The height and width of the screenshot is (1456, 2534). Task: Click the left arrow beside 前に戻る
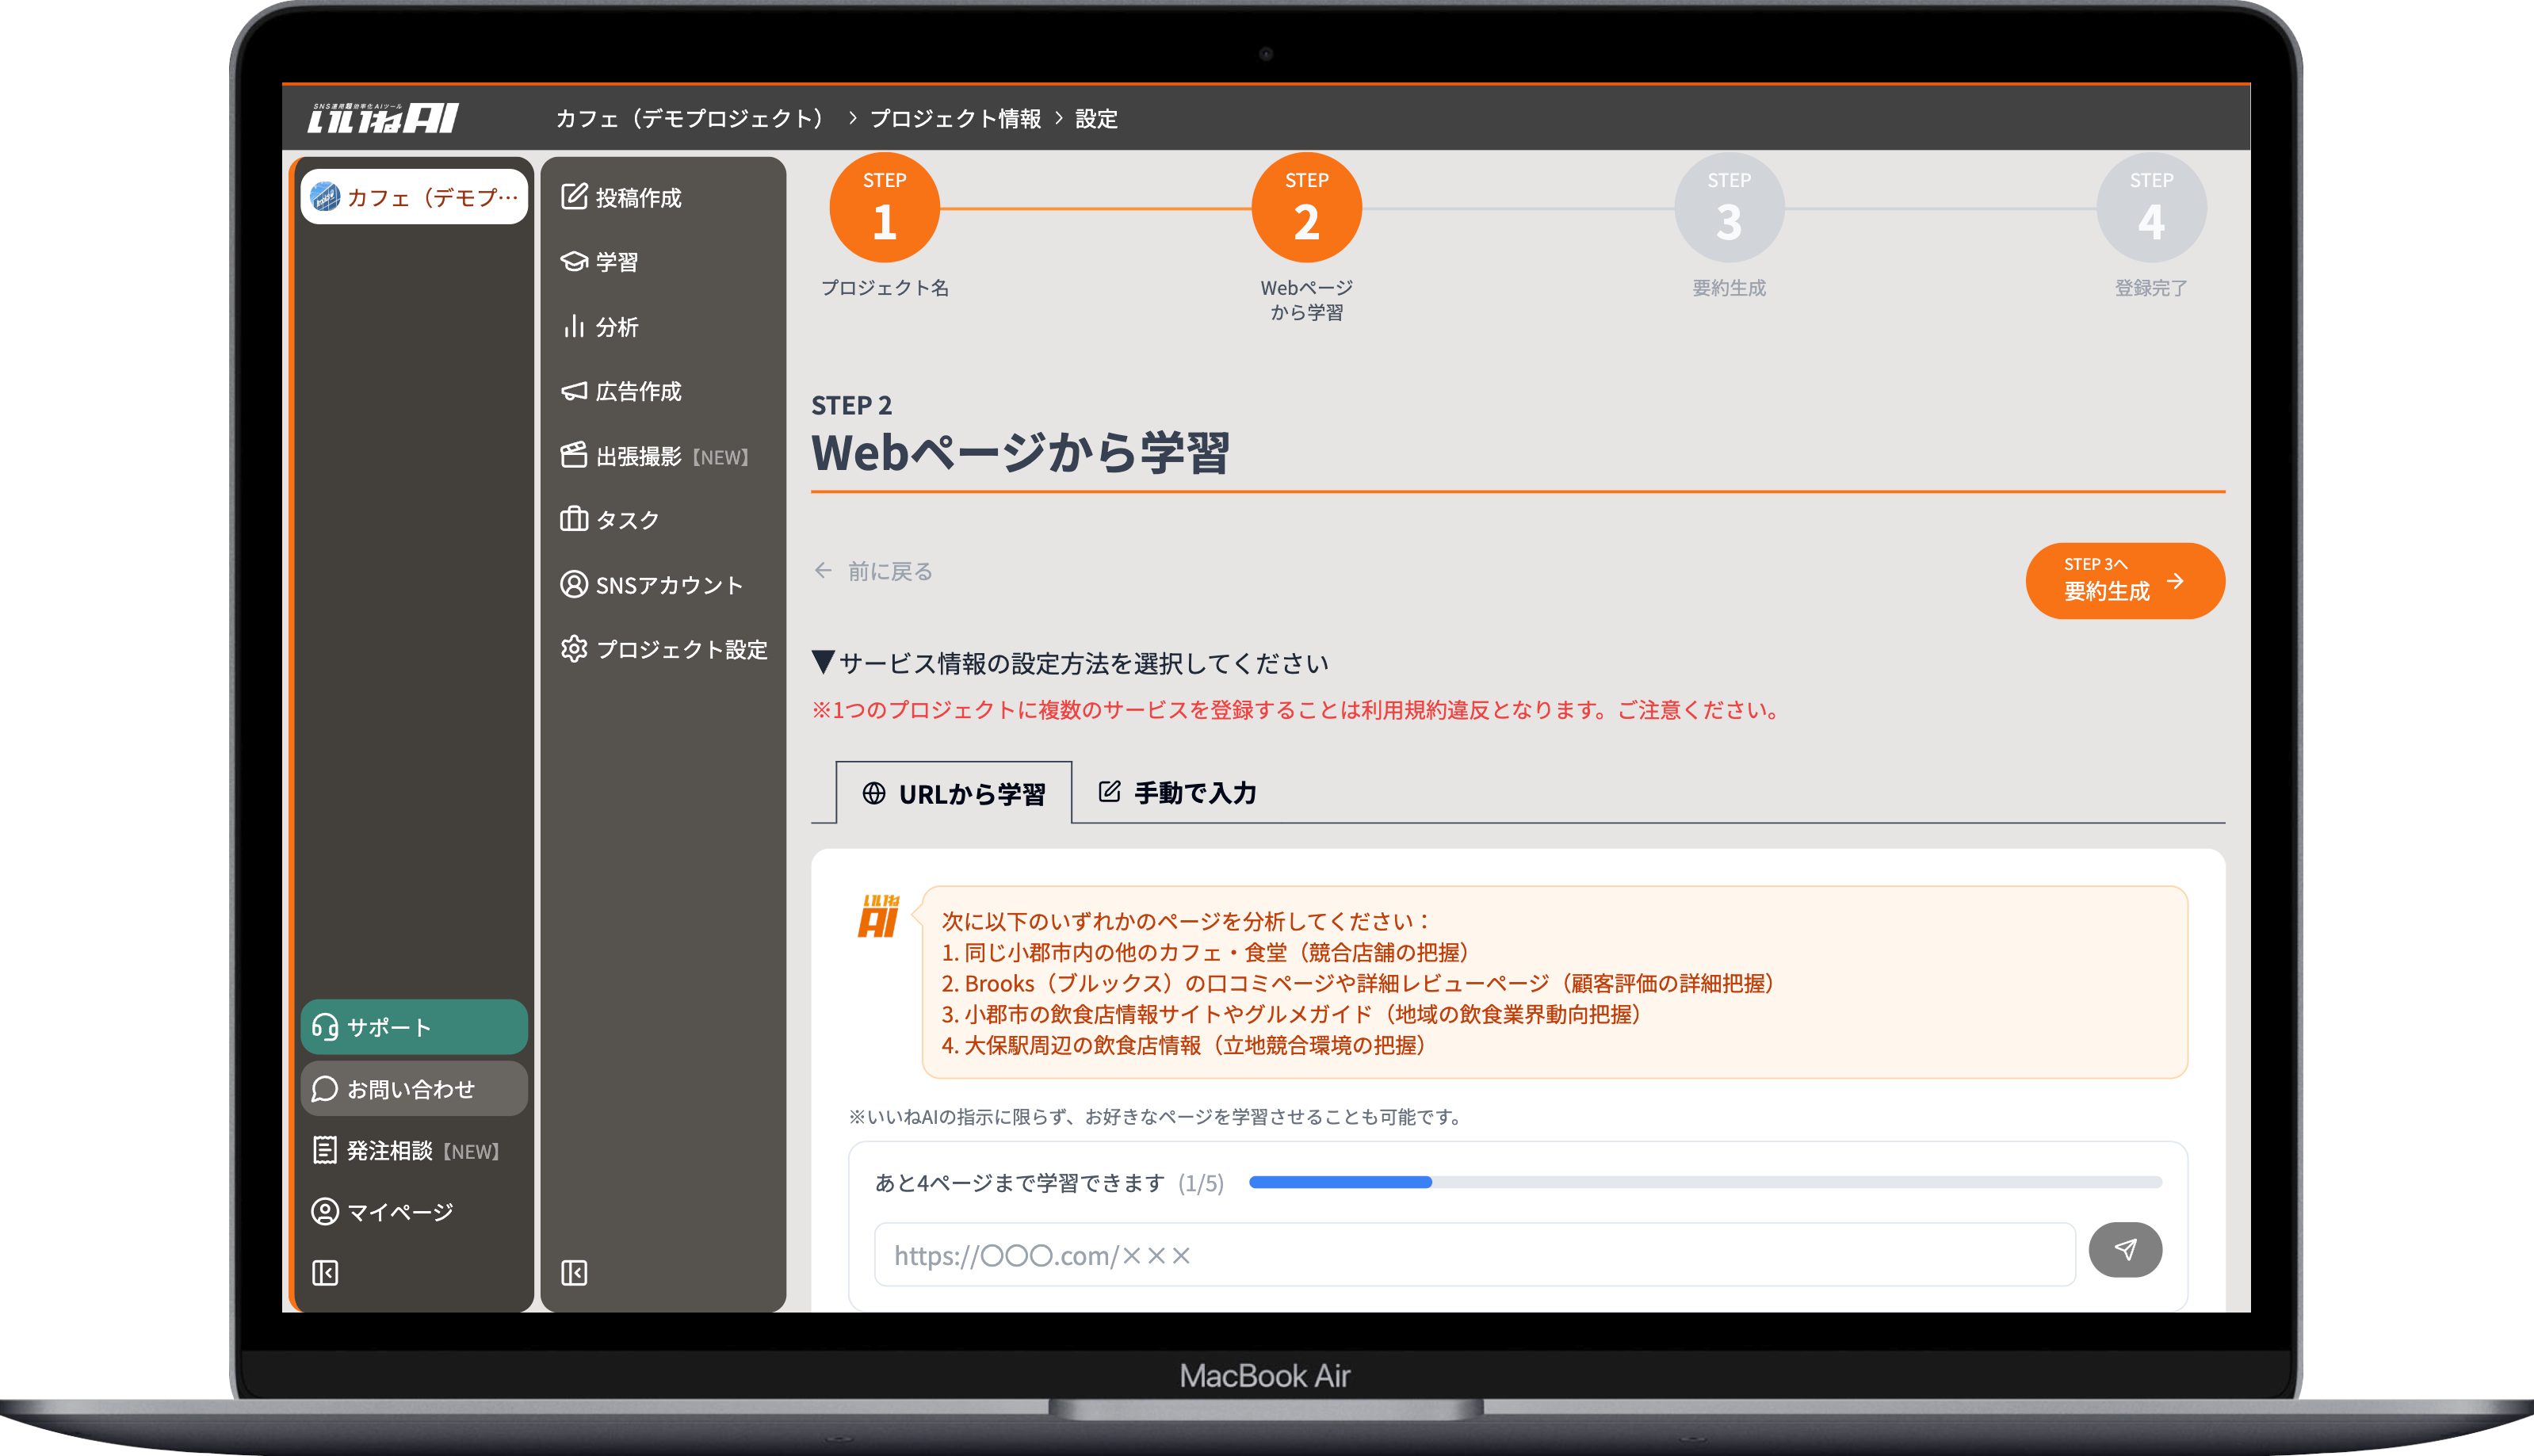pyautogui.click(x=823, y=570)
